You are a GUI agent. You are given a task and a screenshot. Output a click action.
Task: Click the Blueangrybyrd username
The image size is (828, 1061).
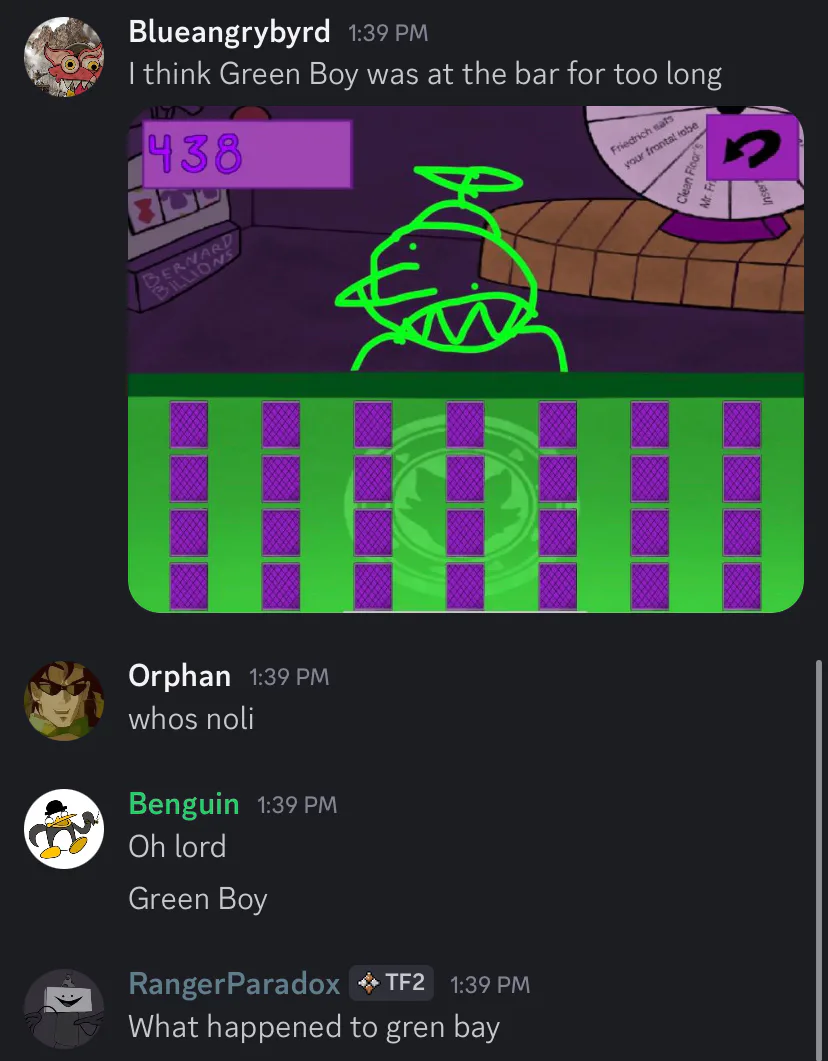229,32
